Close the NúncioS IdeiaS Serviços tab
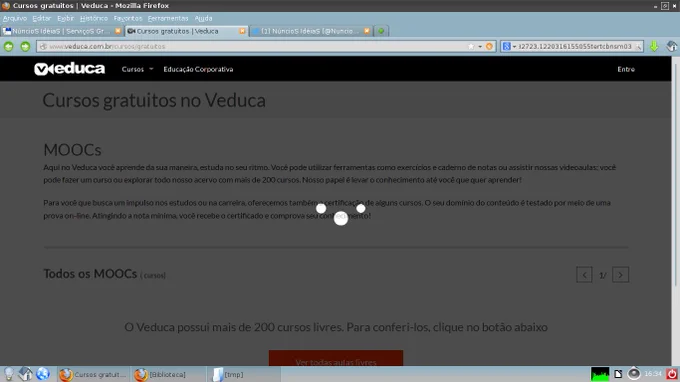Image resolution: width=680 pixels, height=382 pixels. [118, 31]
